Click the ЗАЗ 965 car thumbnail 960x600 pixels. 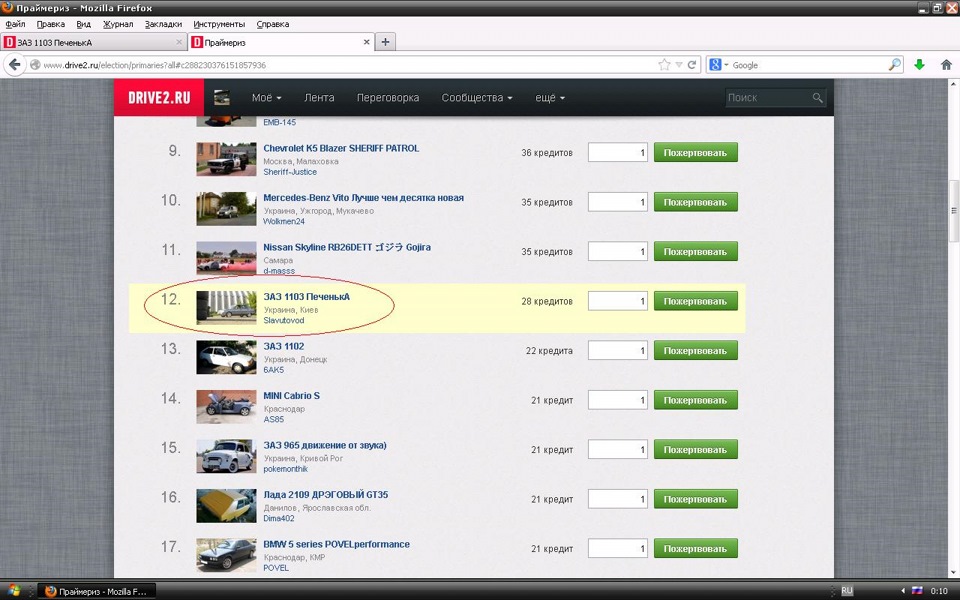pos(226,456)
